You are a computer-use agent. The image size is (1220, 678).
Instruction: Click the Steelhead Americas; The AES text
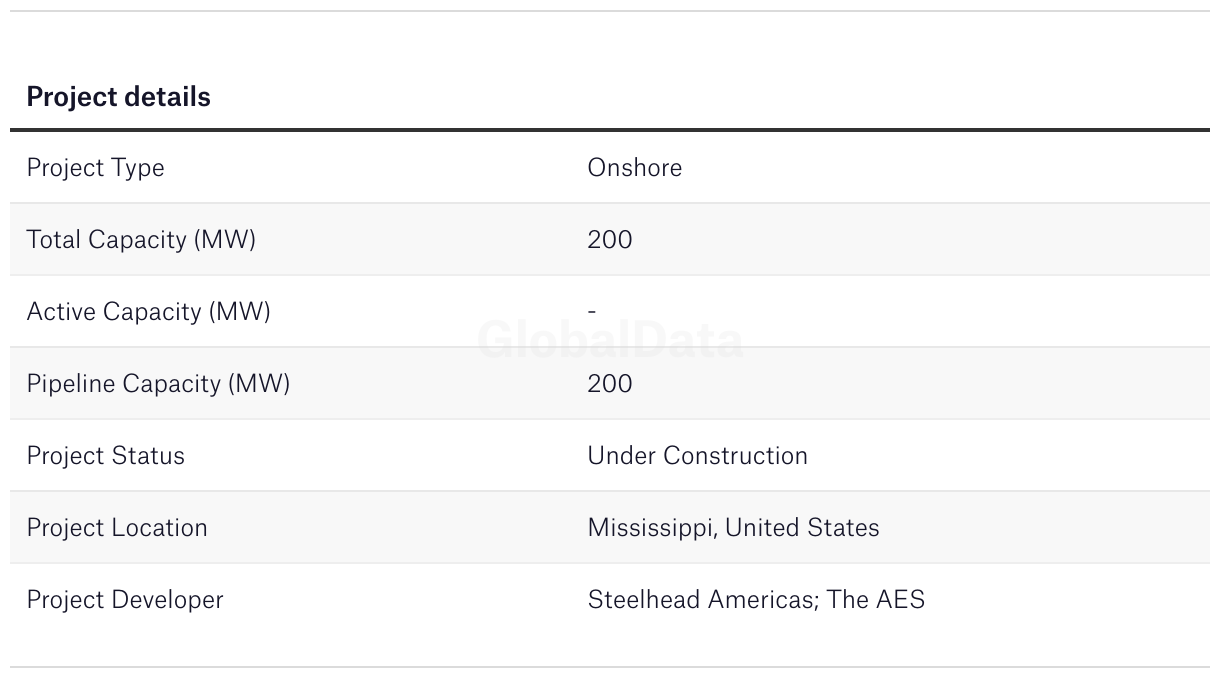click(756, 600)
